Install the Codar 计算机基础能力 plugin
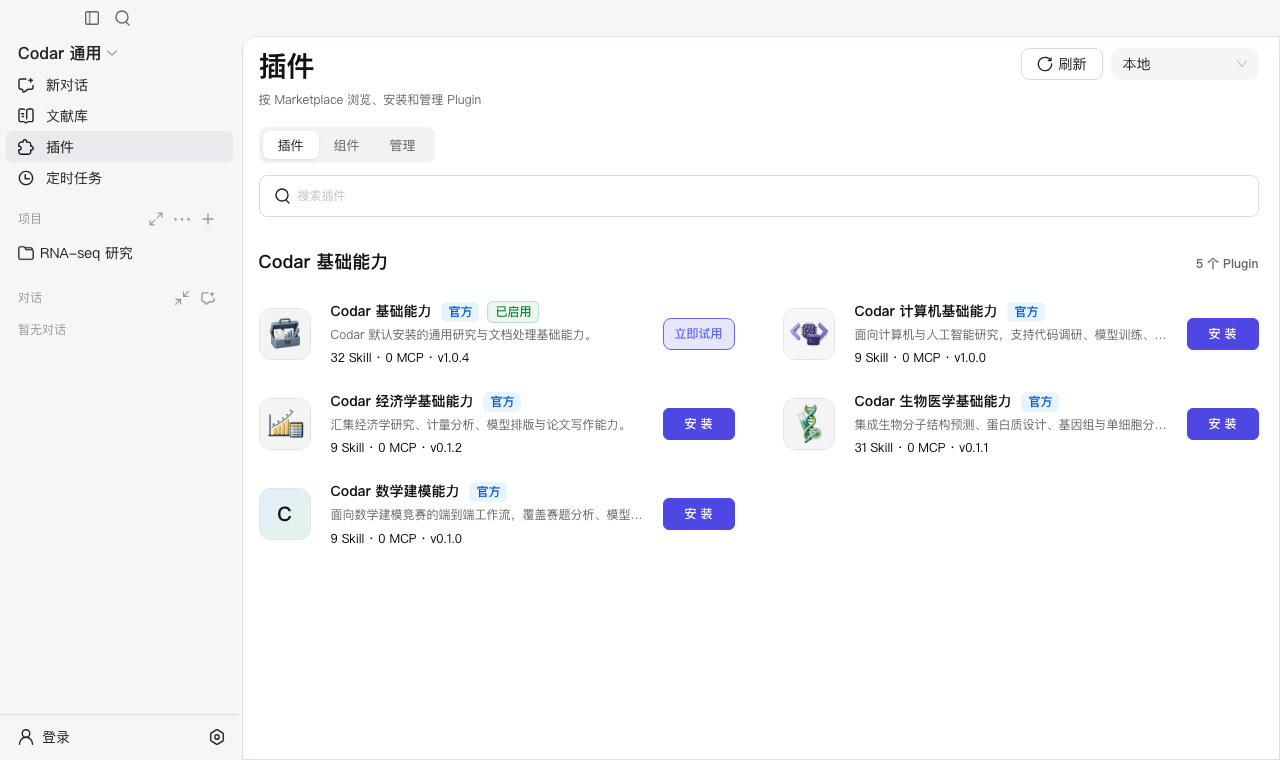Image resolution: width=1280 pixels, height=760 pixels. pos(1223,334)
